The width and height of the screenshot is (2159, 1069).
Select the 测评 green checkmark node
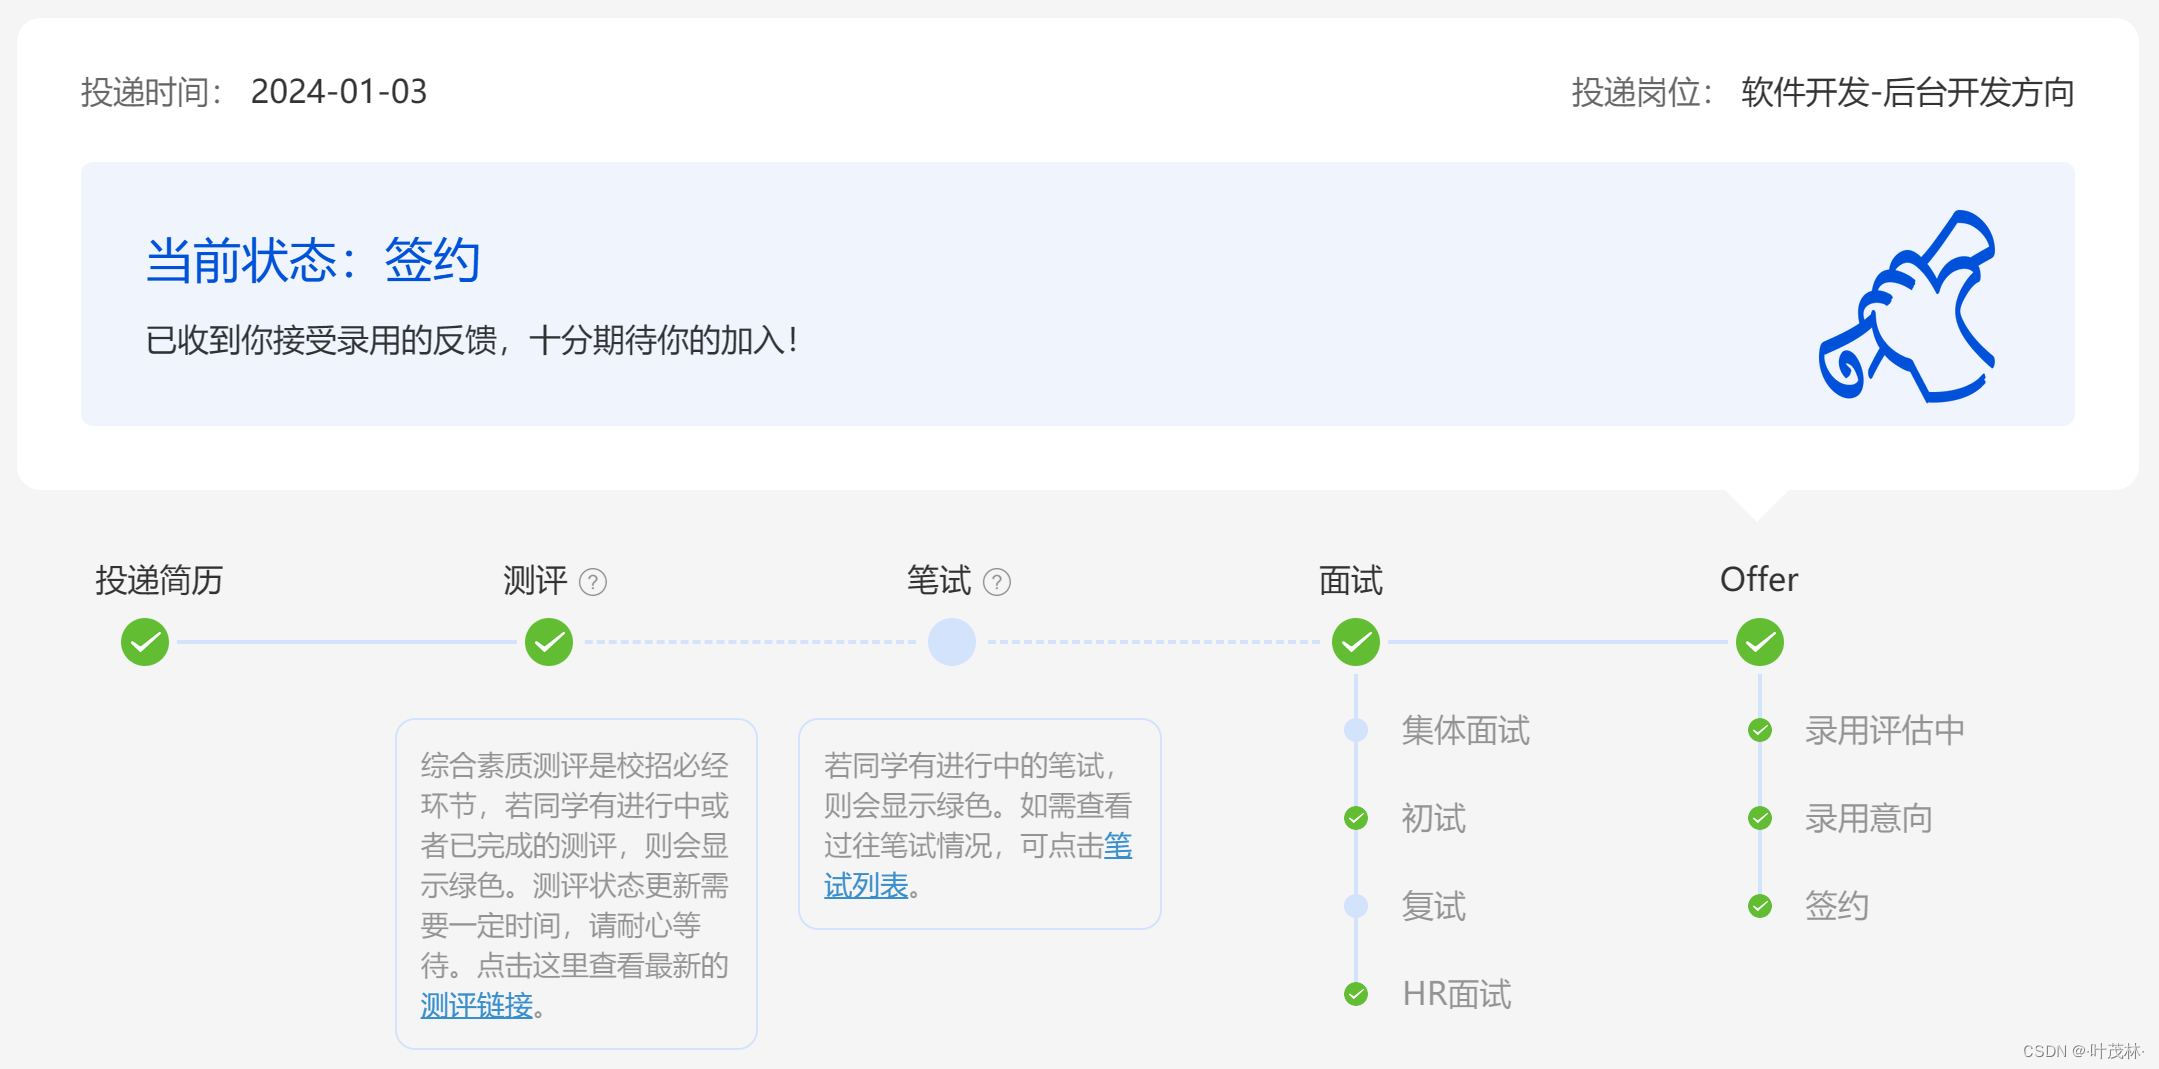pos(548,641)
